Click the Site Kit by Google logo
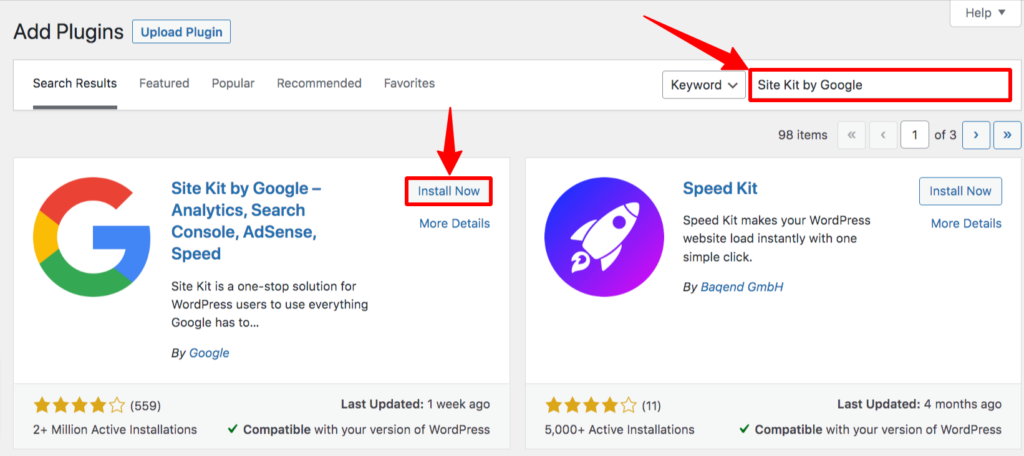The width and height of the screenshot is (1024, 456). (x=91, y=237)
